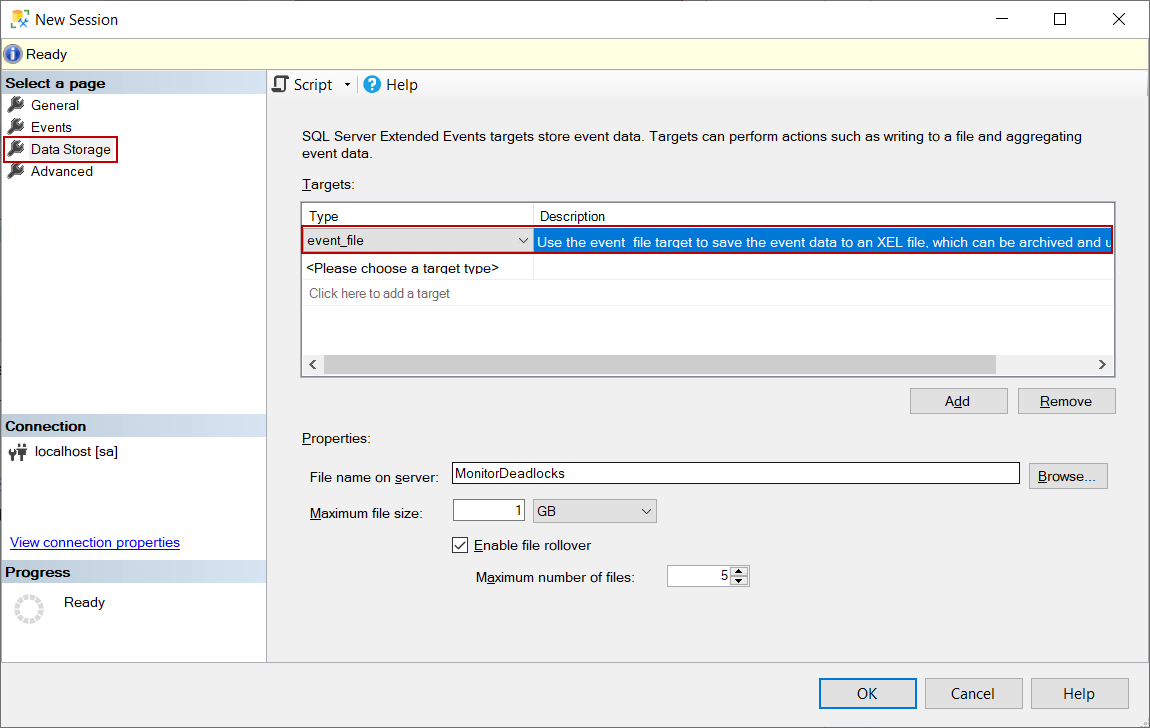Click the Events page wrench icon
The height and width of the screenshot is (728, 1150).
point(18,127)
